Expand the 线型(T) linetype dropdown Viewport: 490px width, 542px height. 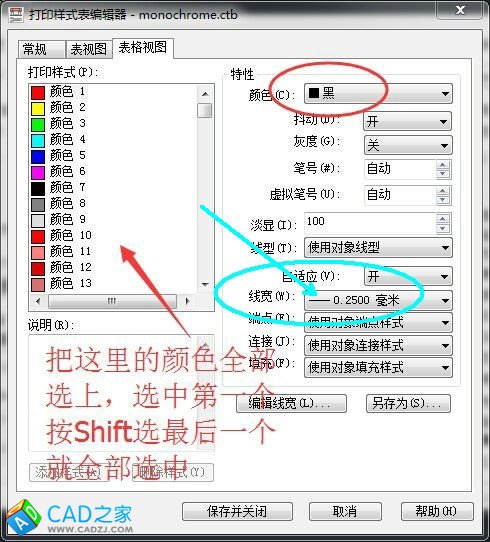378,247
